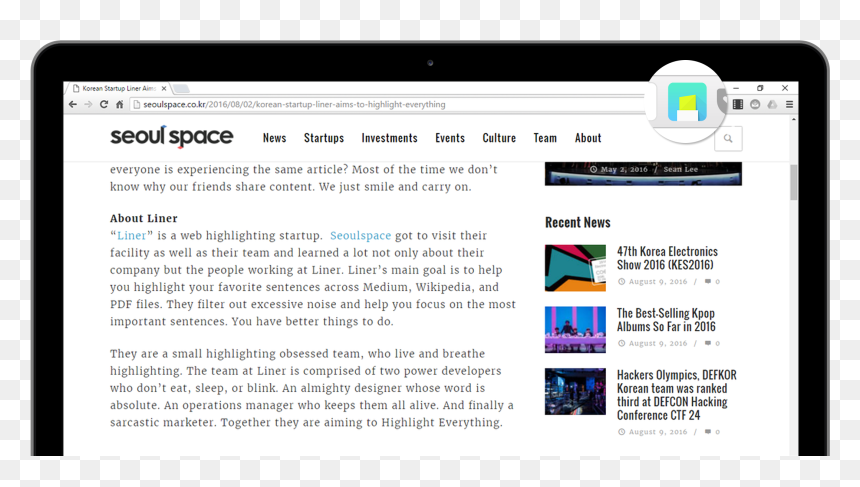
Task: Follow the Seoulspace hyperlink in article
Action: 360,236
